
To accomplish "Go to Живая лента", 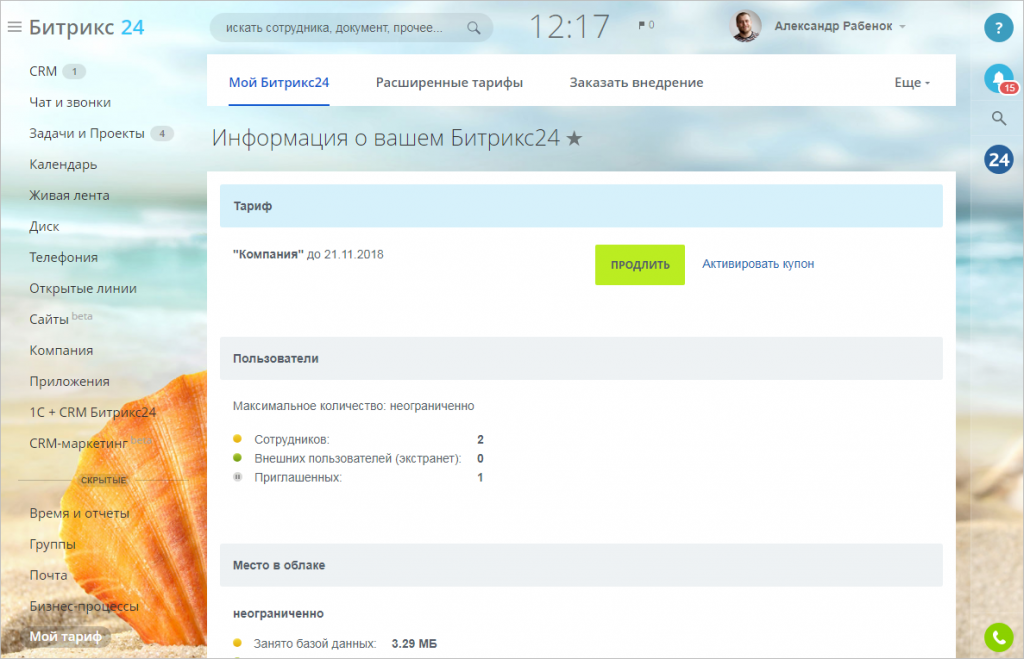I will pyautogui.click(x=69, y=195).
